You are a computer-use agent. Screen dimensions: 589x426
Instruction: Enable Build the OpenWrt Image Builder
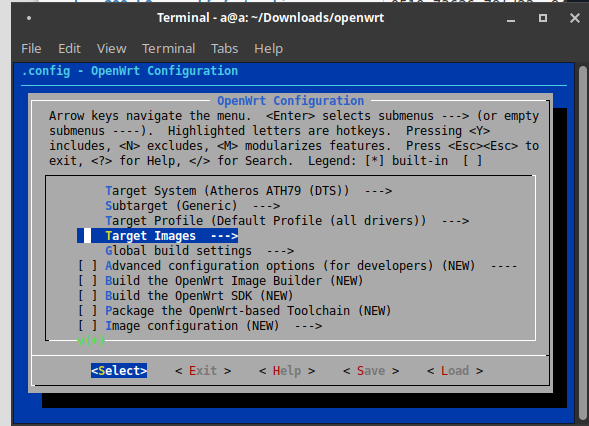click(x=87, y=281)
